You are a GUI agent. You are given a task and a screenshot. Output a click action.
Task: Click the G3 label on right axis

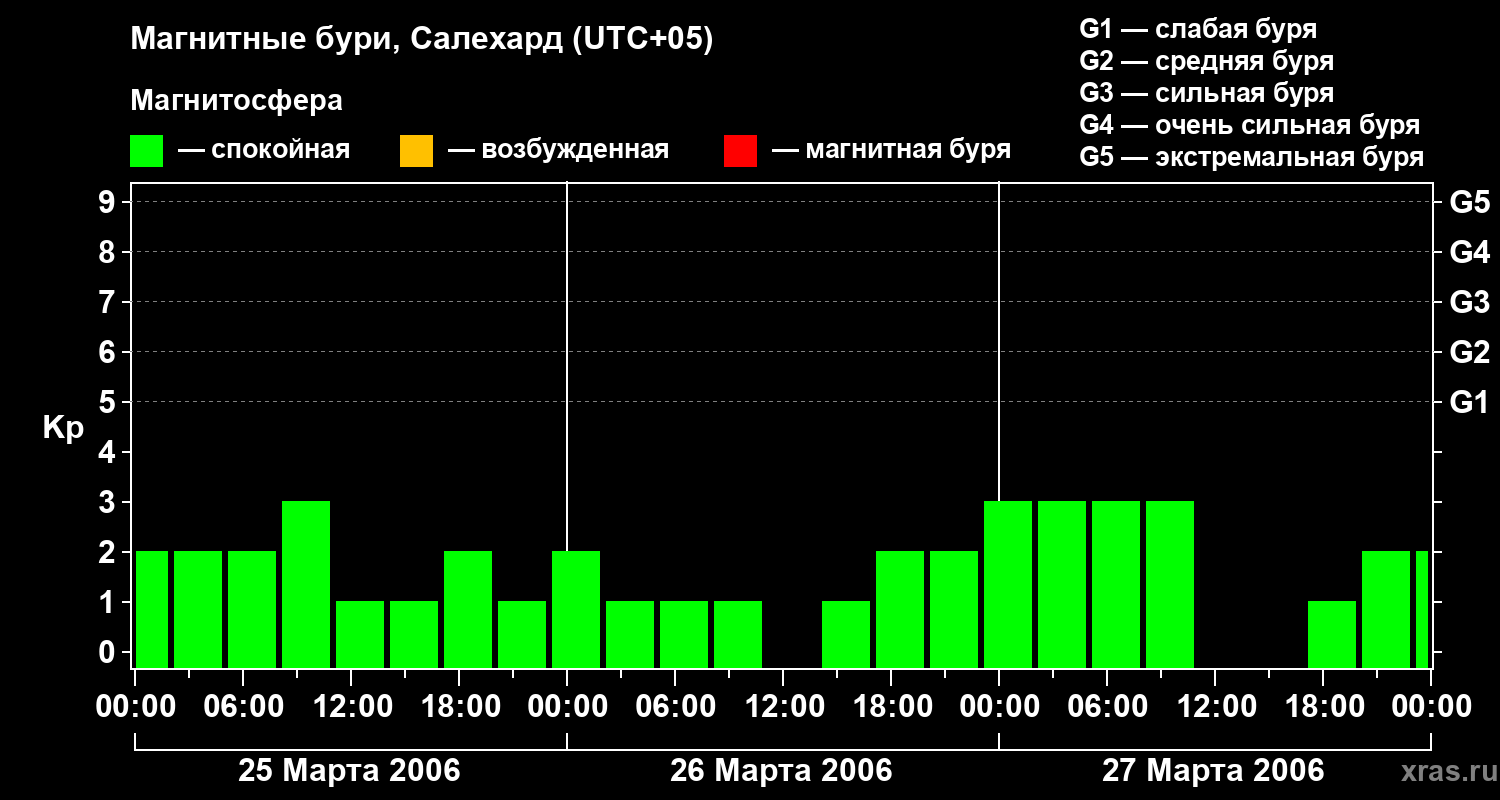pos(1469,302)
